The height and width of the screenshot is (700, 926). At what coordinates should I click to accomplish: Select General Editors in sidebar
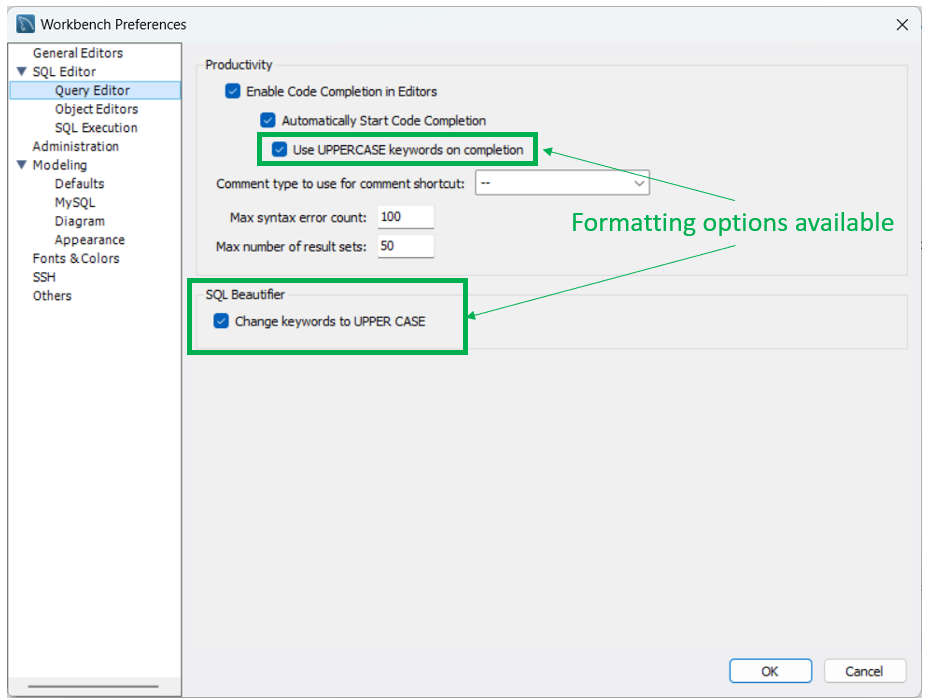click(x=78, y=53)
